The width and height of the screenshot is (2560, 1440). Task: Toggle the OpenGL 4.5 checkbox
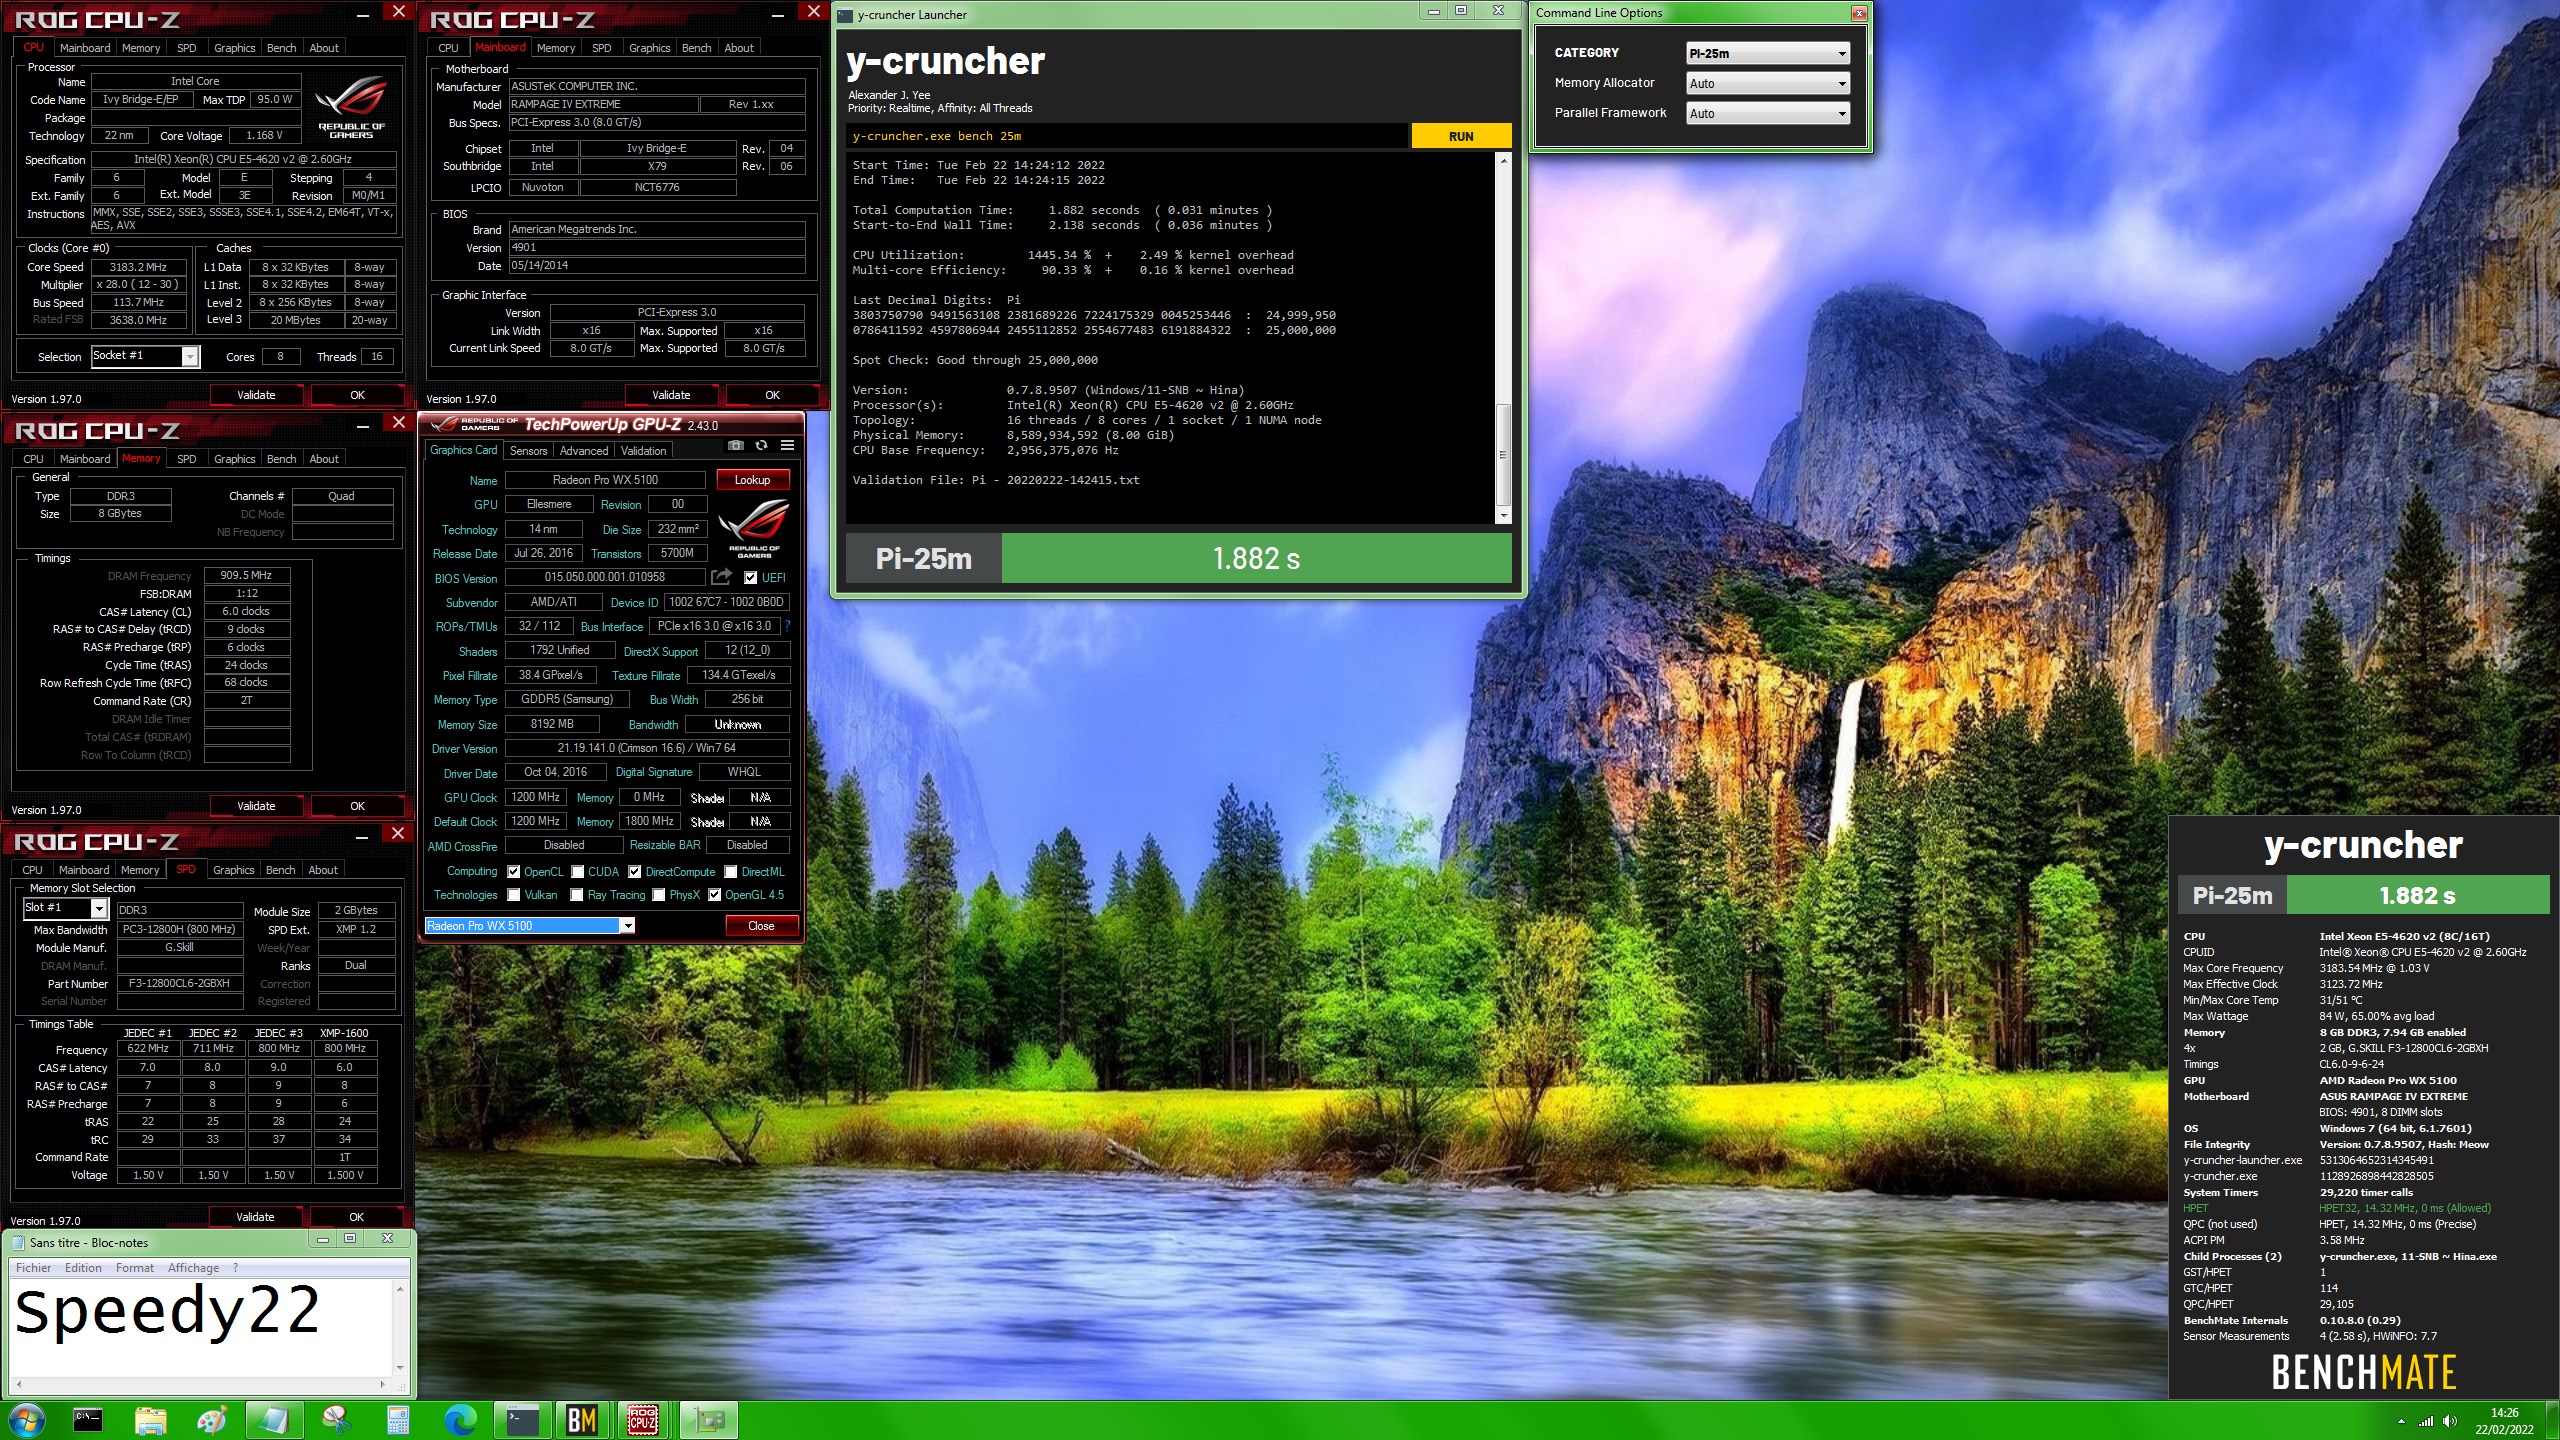pyautogui.click(x=715, y=894)
